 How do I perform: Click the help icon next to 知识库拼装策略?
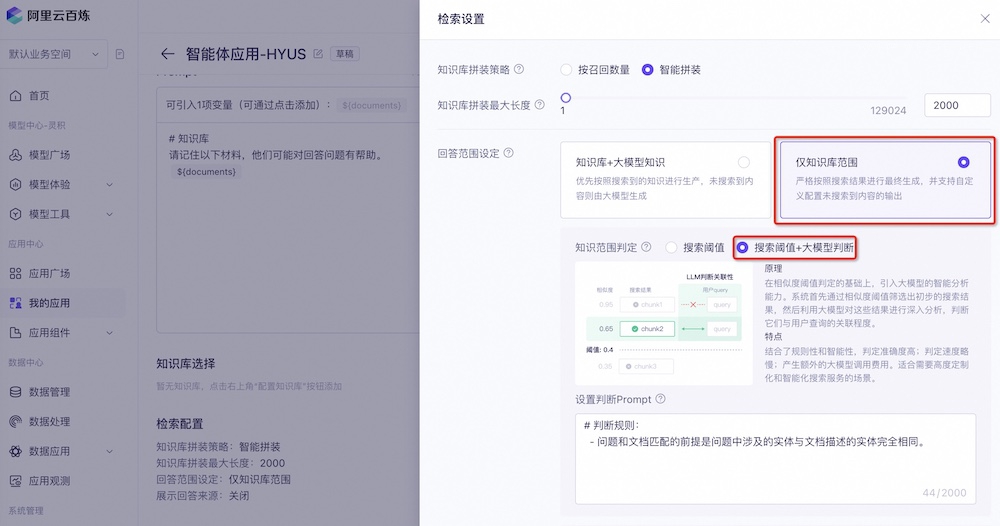point(519,70)
